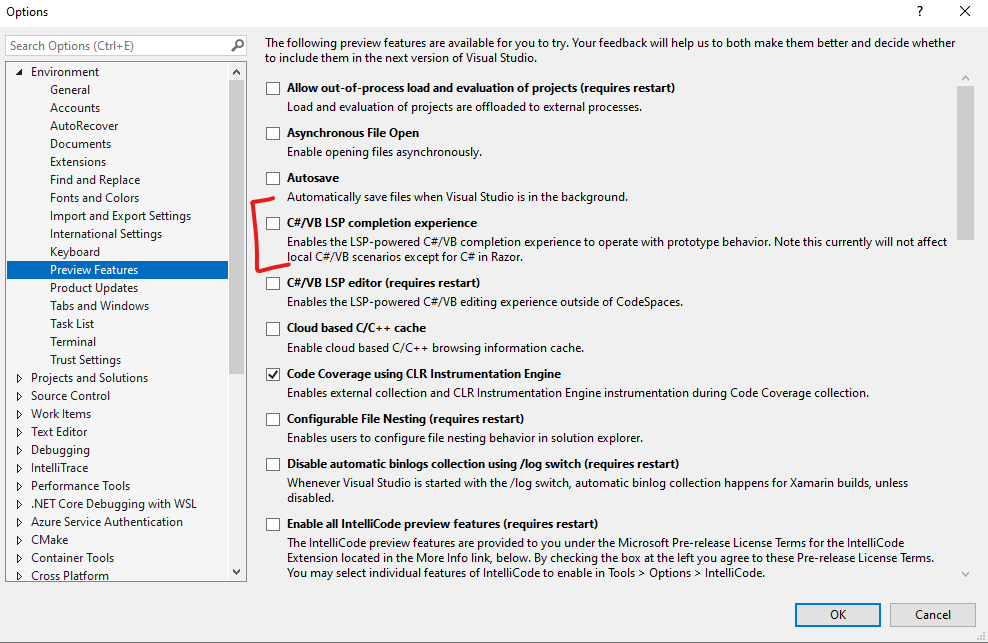Select Terminal in the tree

click(x=73, y=341)
